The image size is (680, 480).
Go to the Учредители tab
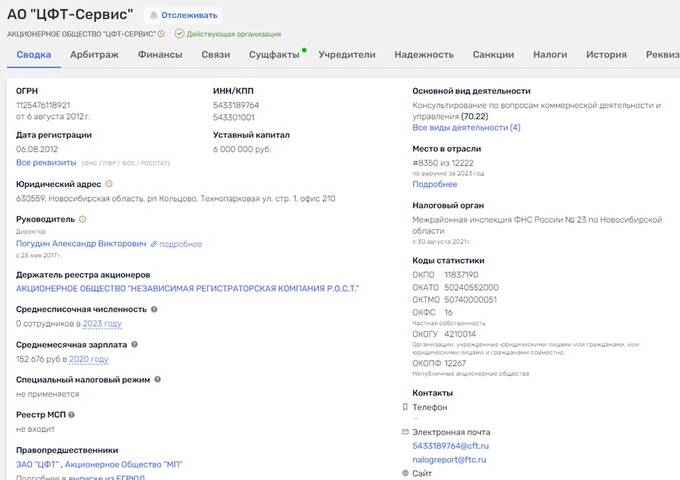(346, 55)
